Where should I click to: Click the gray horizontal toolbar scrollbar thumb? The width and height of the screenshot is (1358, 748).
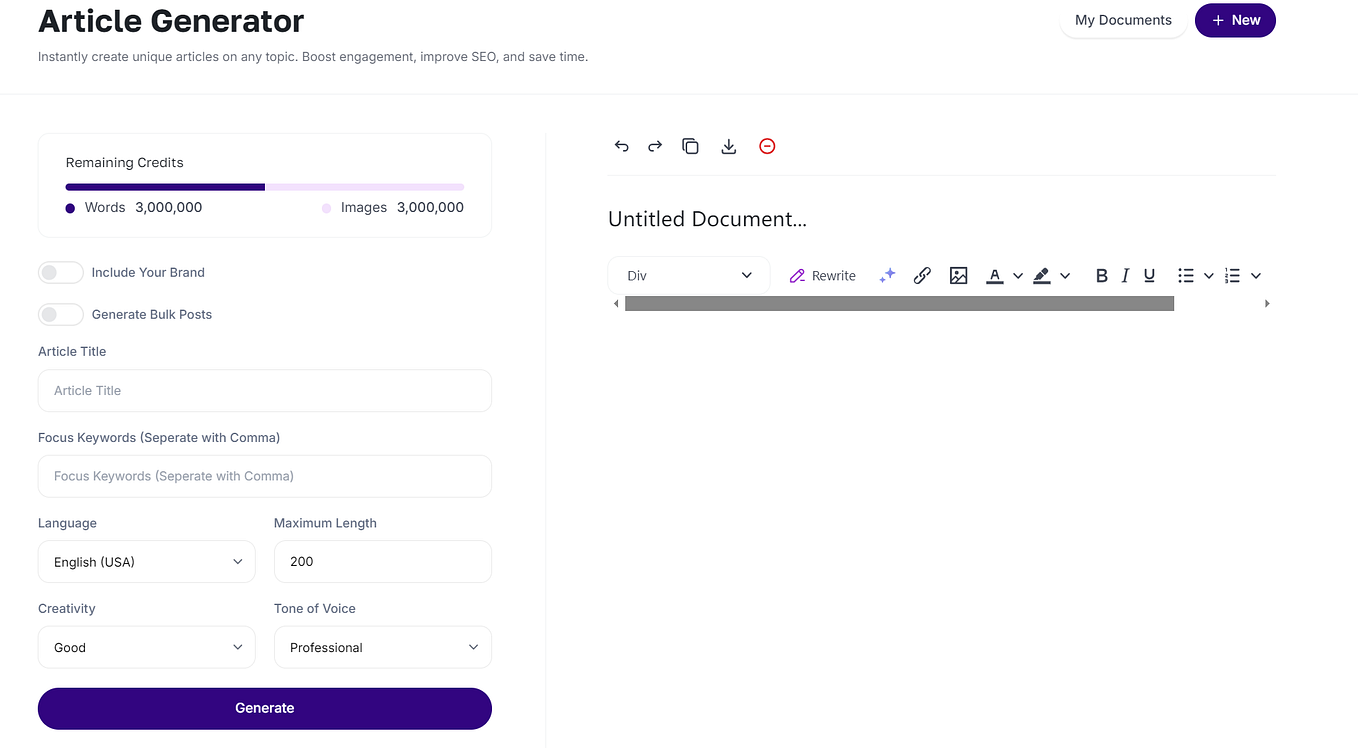click(899, 303)
